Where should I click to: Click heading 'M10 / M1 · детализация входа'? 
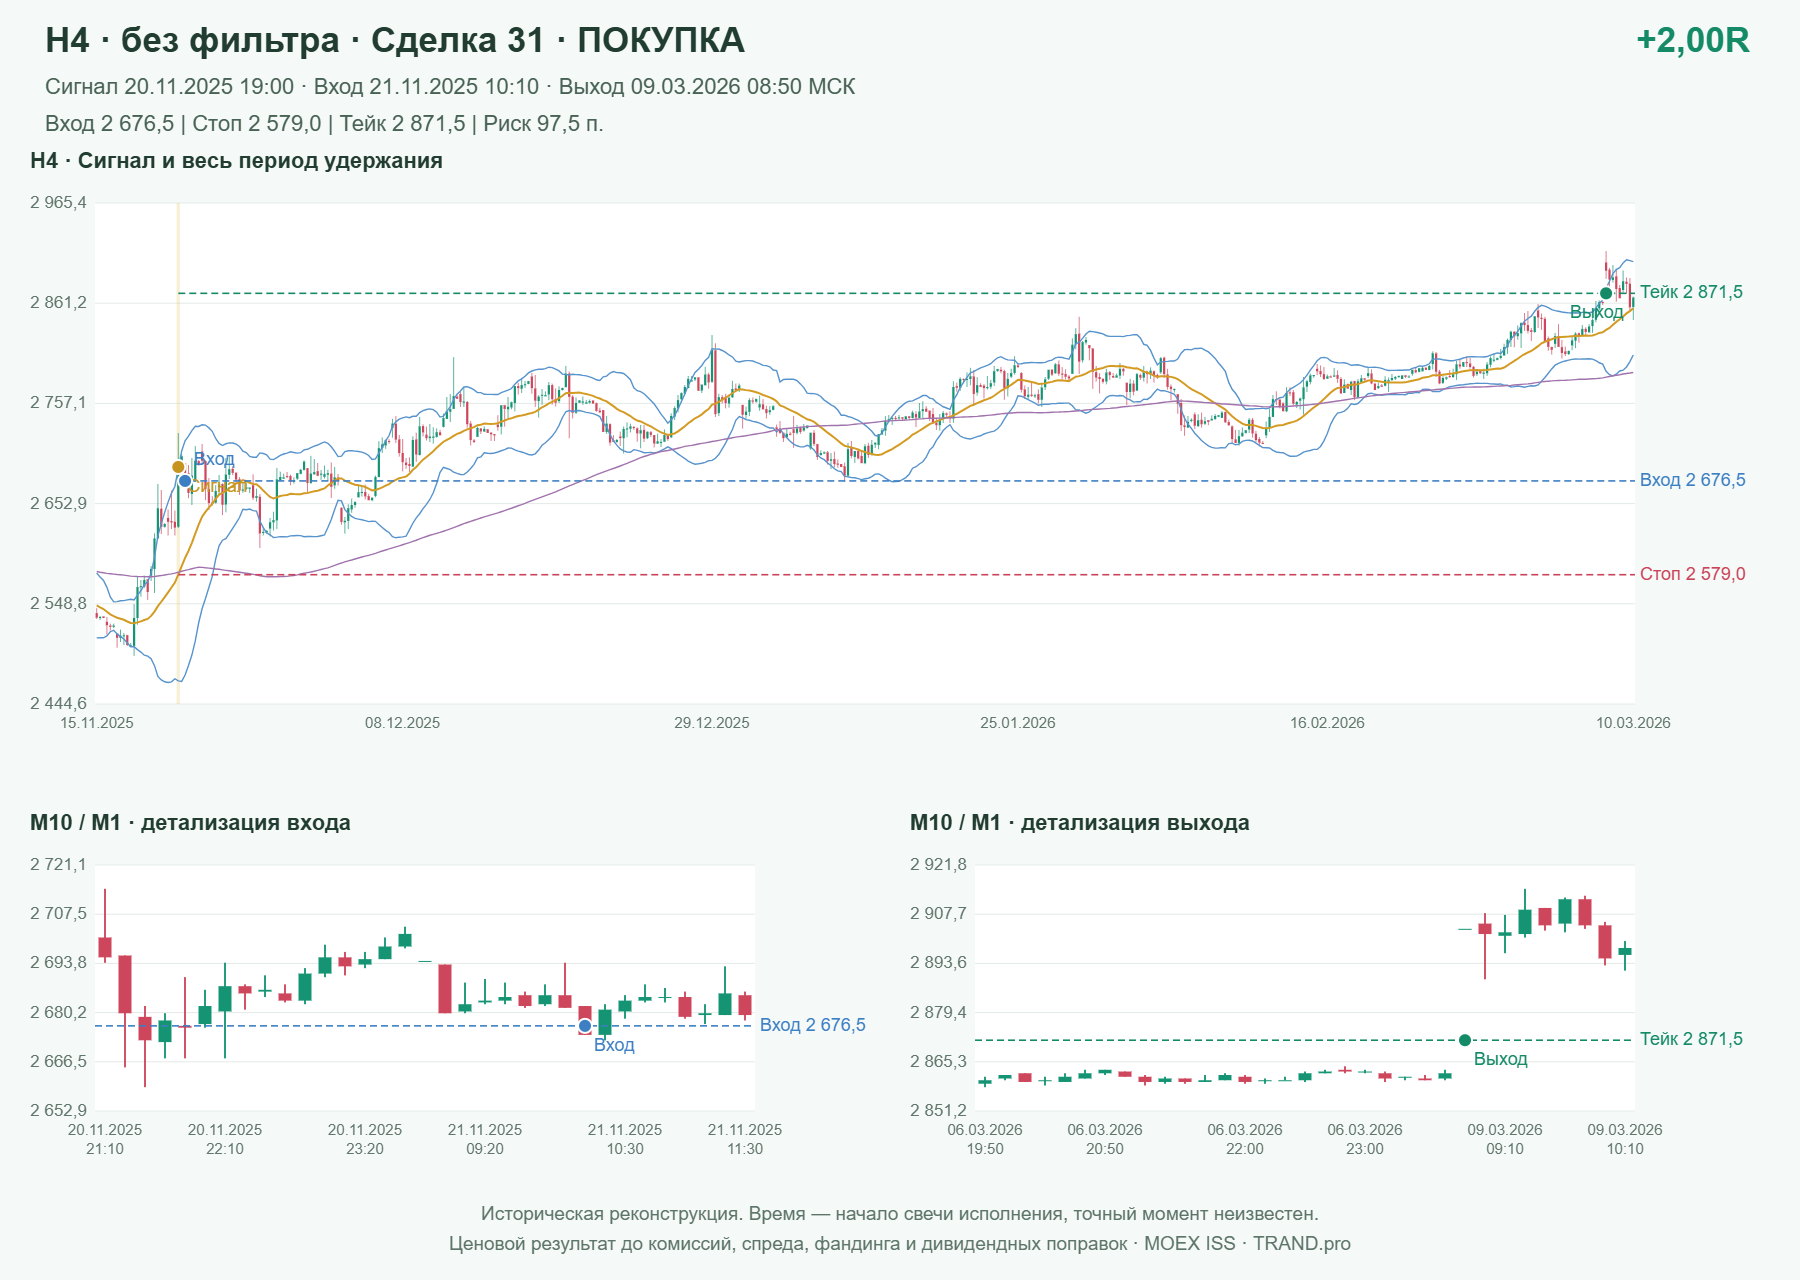point(190,823)
